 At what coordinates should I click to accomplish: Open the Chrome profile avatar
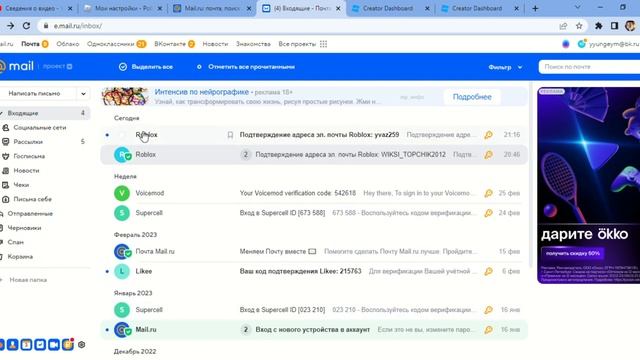[630, 26]
